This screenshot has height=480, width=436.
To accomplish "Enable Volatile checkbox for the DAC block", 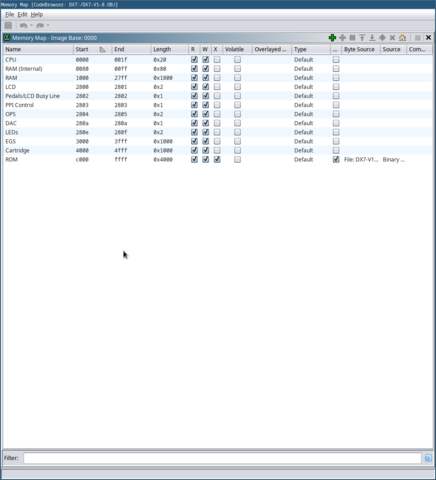I will (x=237, y=123).
